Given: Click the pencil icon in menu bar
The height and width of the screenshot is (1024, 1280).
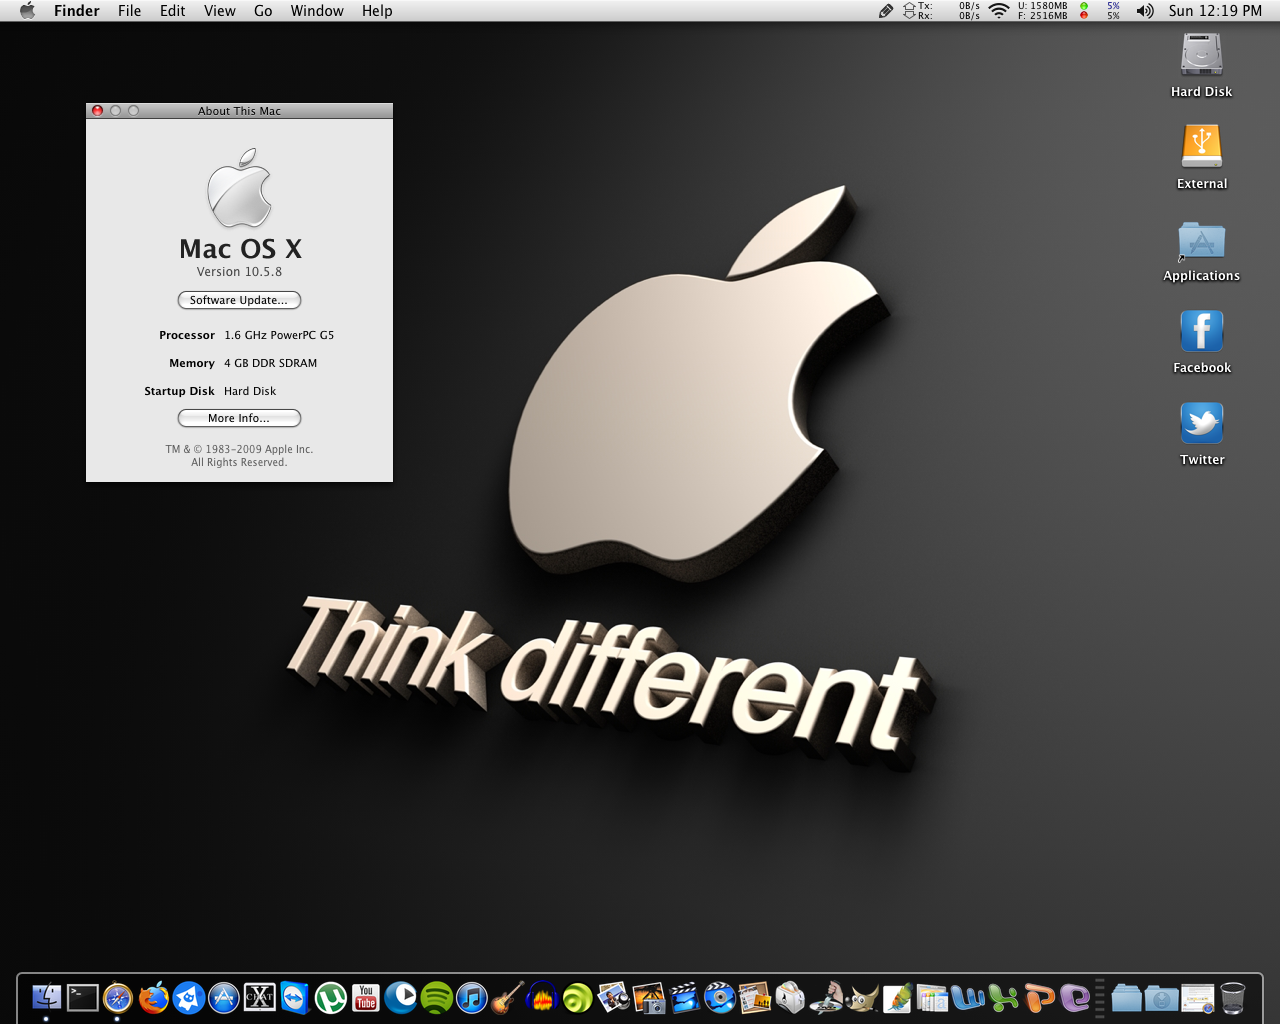Looking at the screenshot, I should click(x=885, y=11).
